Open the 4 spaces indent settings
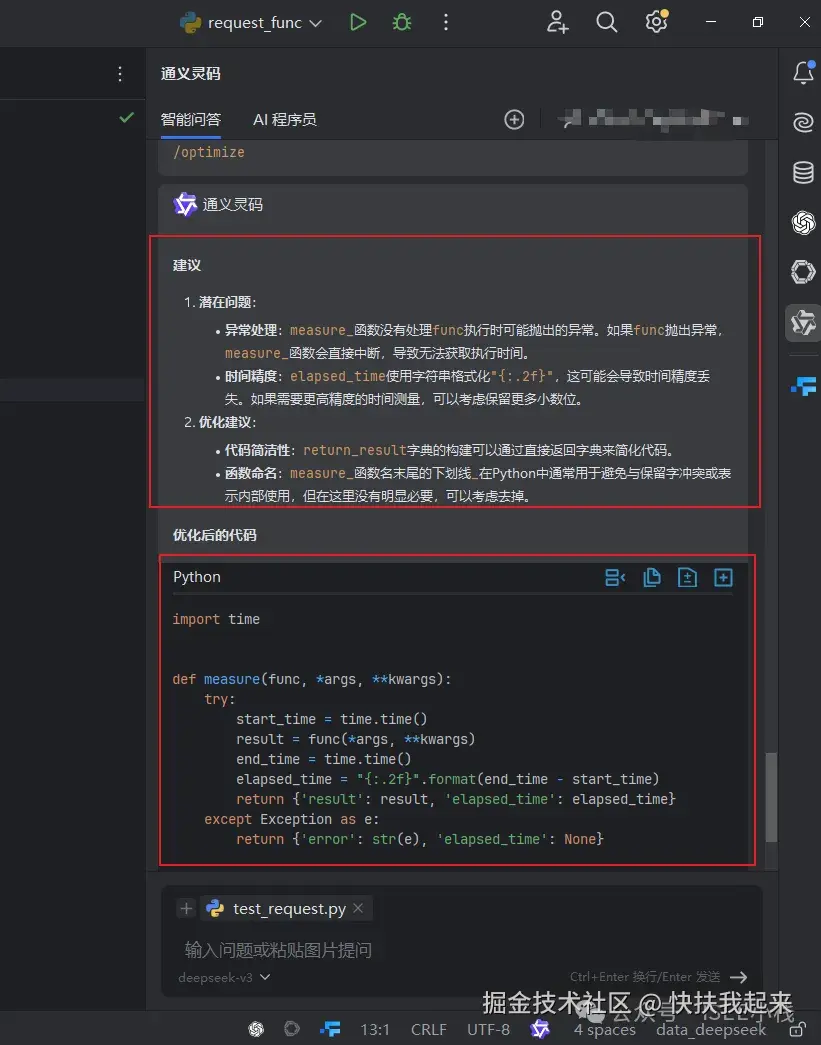 click(604, 1030)
